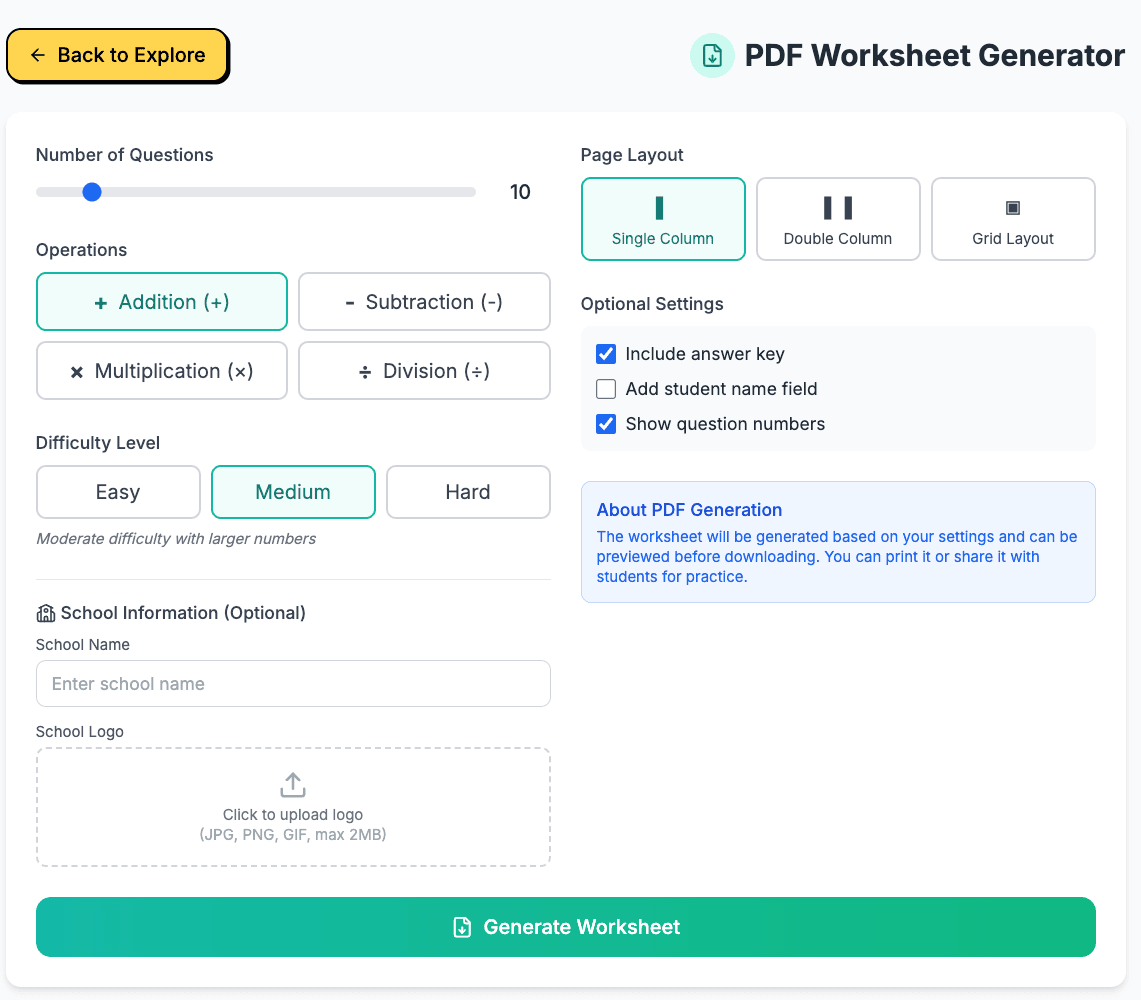Click the PDF download icon beside the title
The width and height of the screenshot is (1141, 1000).
tap(712, 55)
